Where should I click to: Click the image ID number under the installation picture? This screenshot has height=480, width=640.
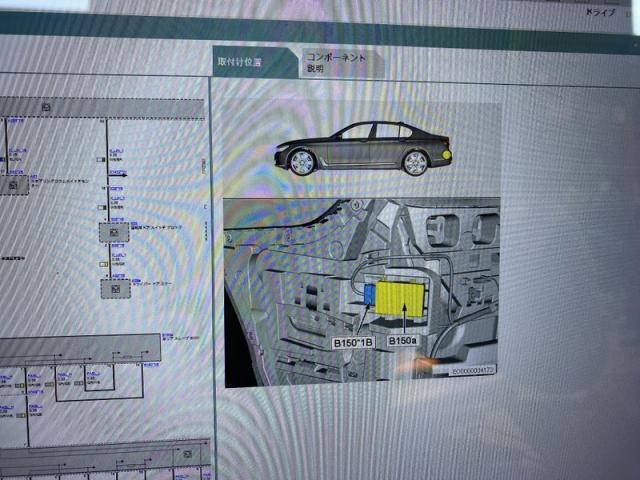pyautogui.click(x=473, y=372)
